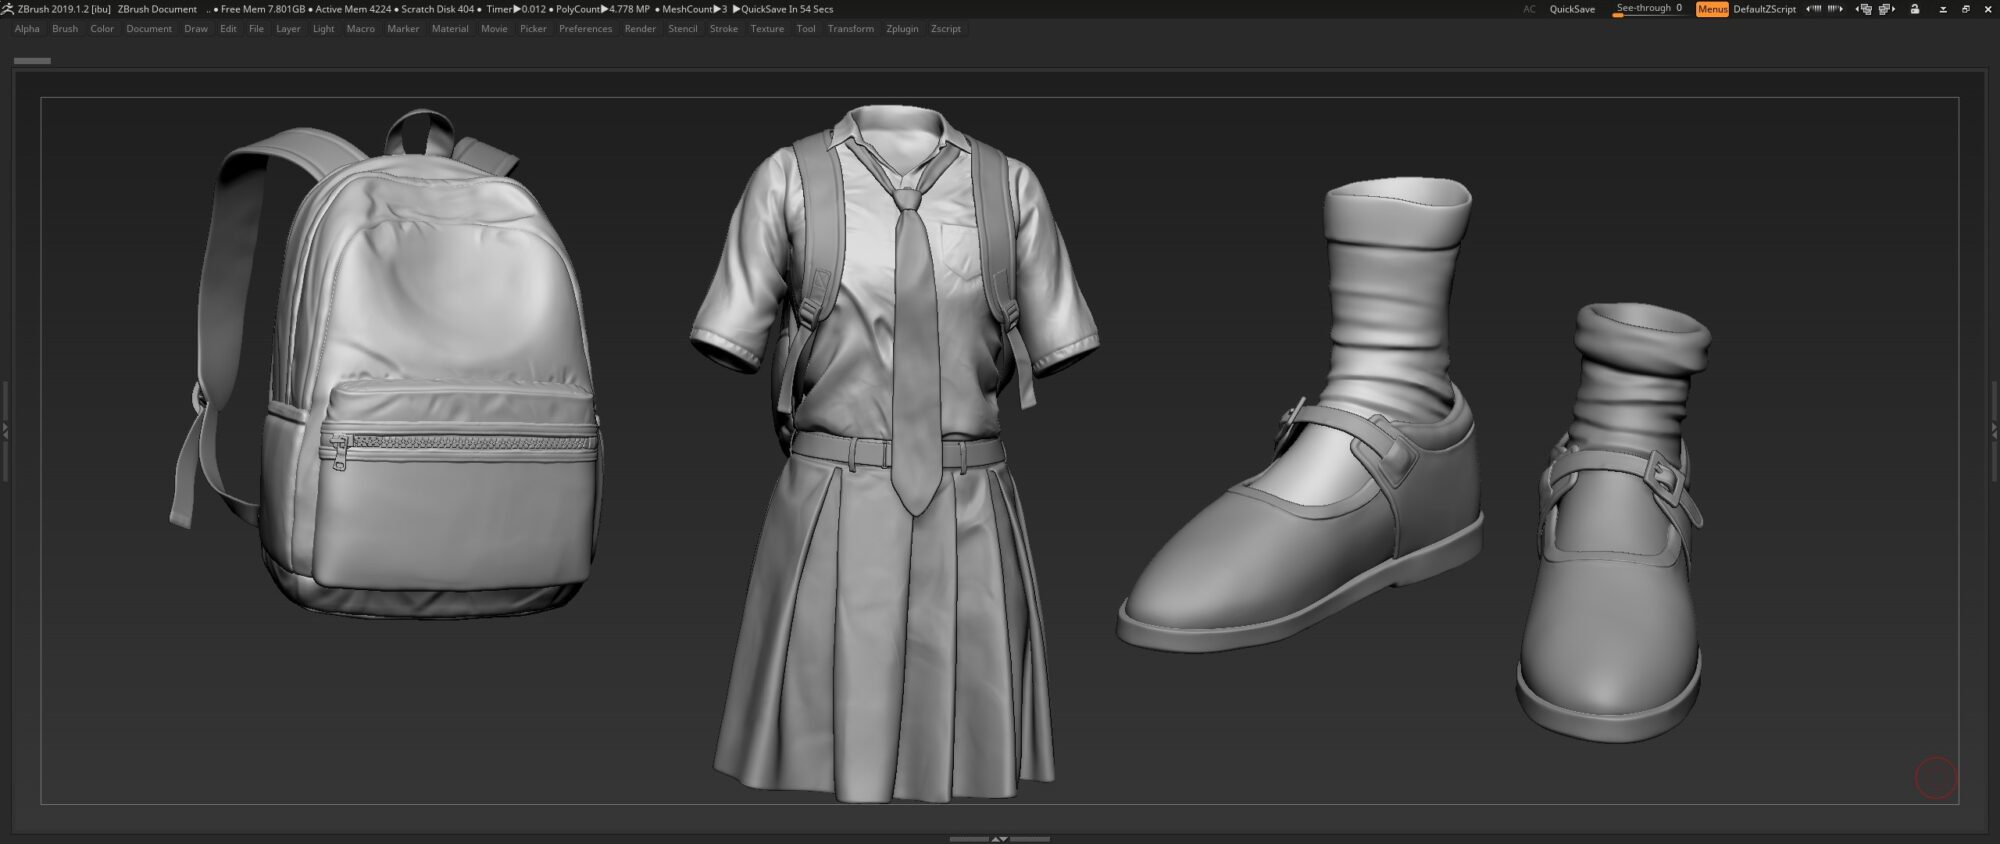Open the Brush menu
The width and height of the screenshot is (2000, 844).
click(65, 29)
